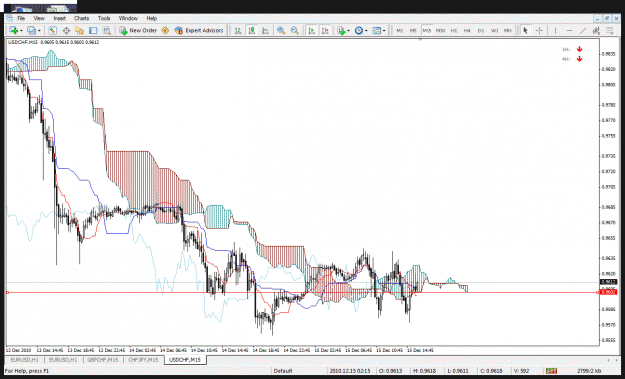Screen dimensions: 625x379
Task: Select the red horizontal line on chart
Action: pos(303,293)
